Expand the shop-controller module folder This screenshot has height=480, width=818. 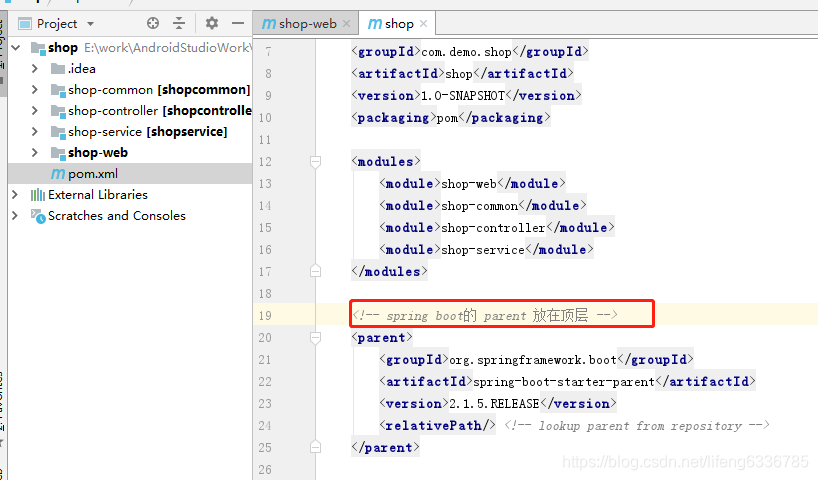click(34, 111)
